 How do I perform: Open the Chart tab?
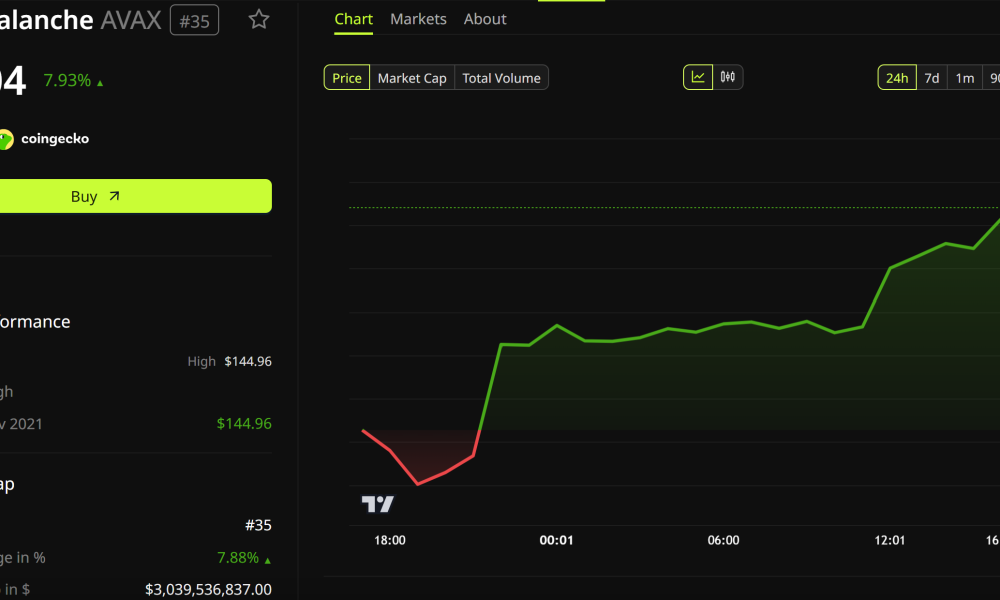coord(353,19)
